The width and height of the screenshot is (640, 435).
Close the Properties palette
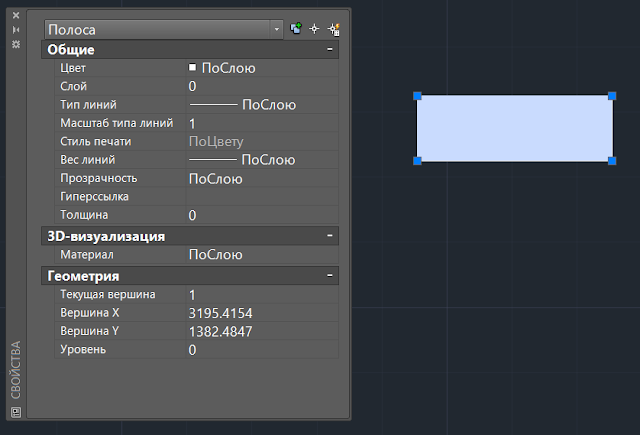coord(16,16)
